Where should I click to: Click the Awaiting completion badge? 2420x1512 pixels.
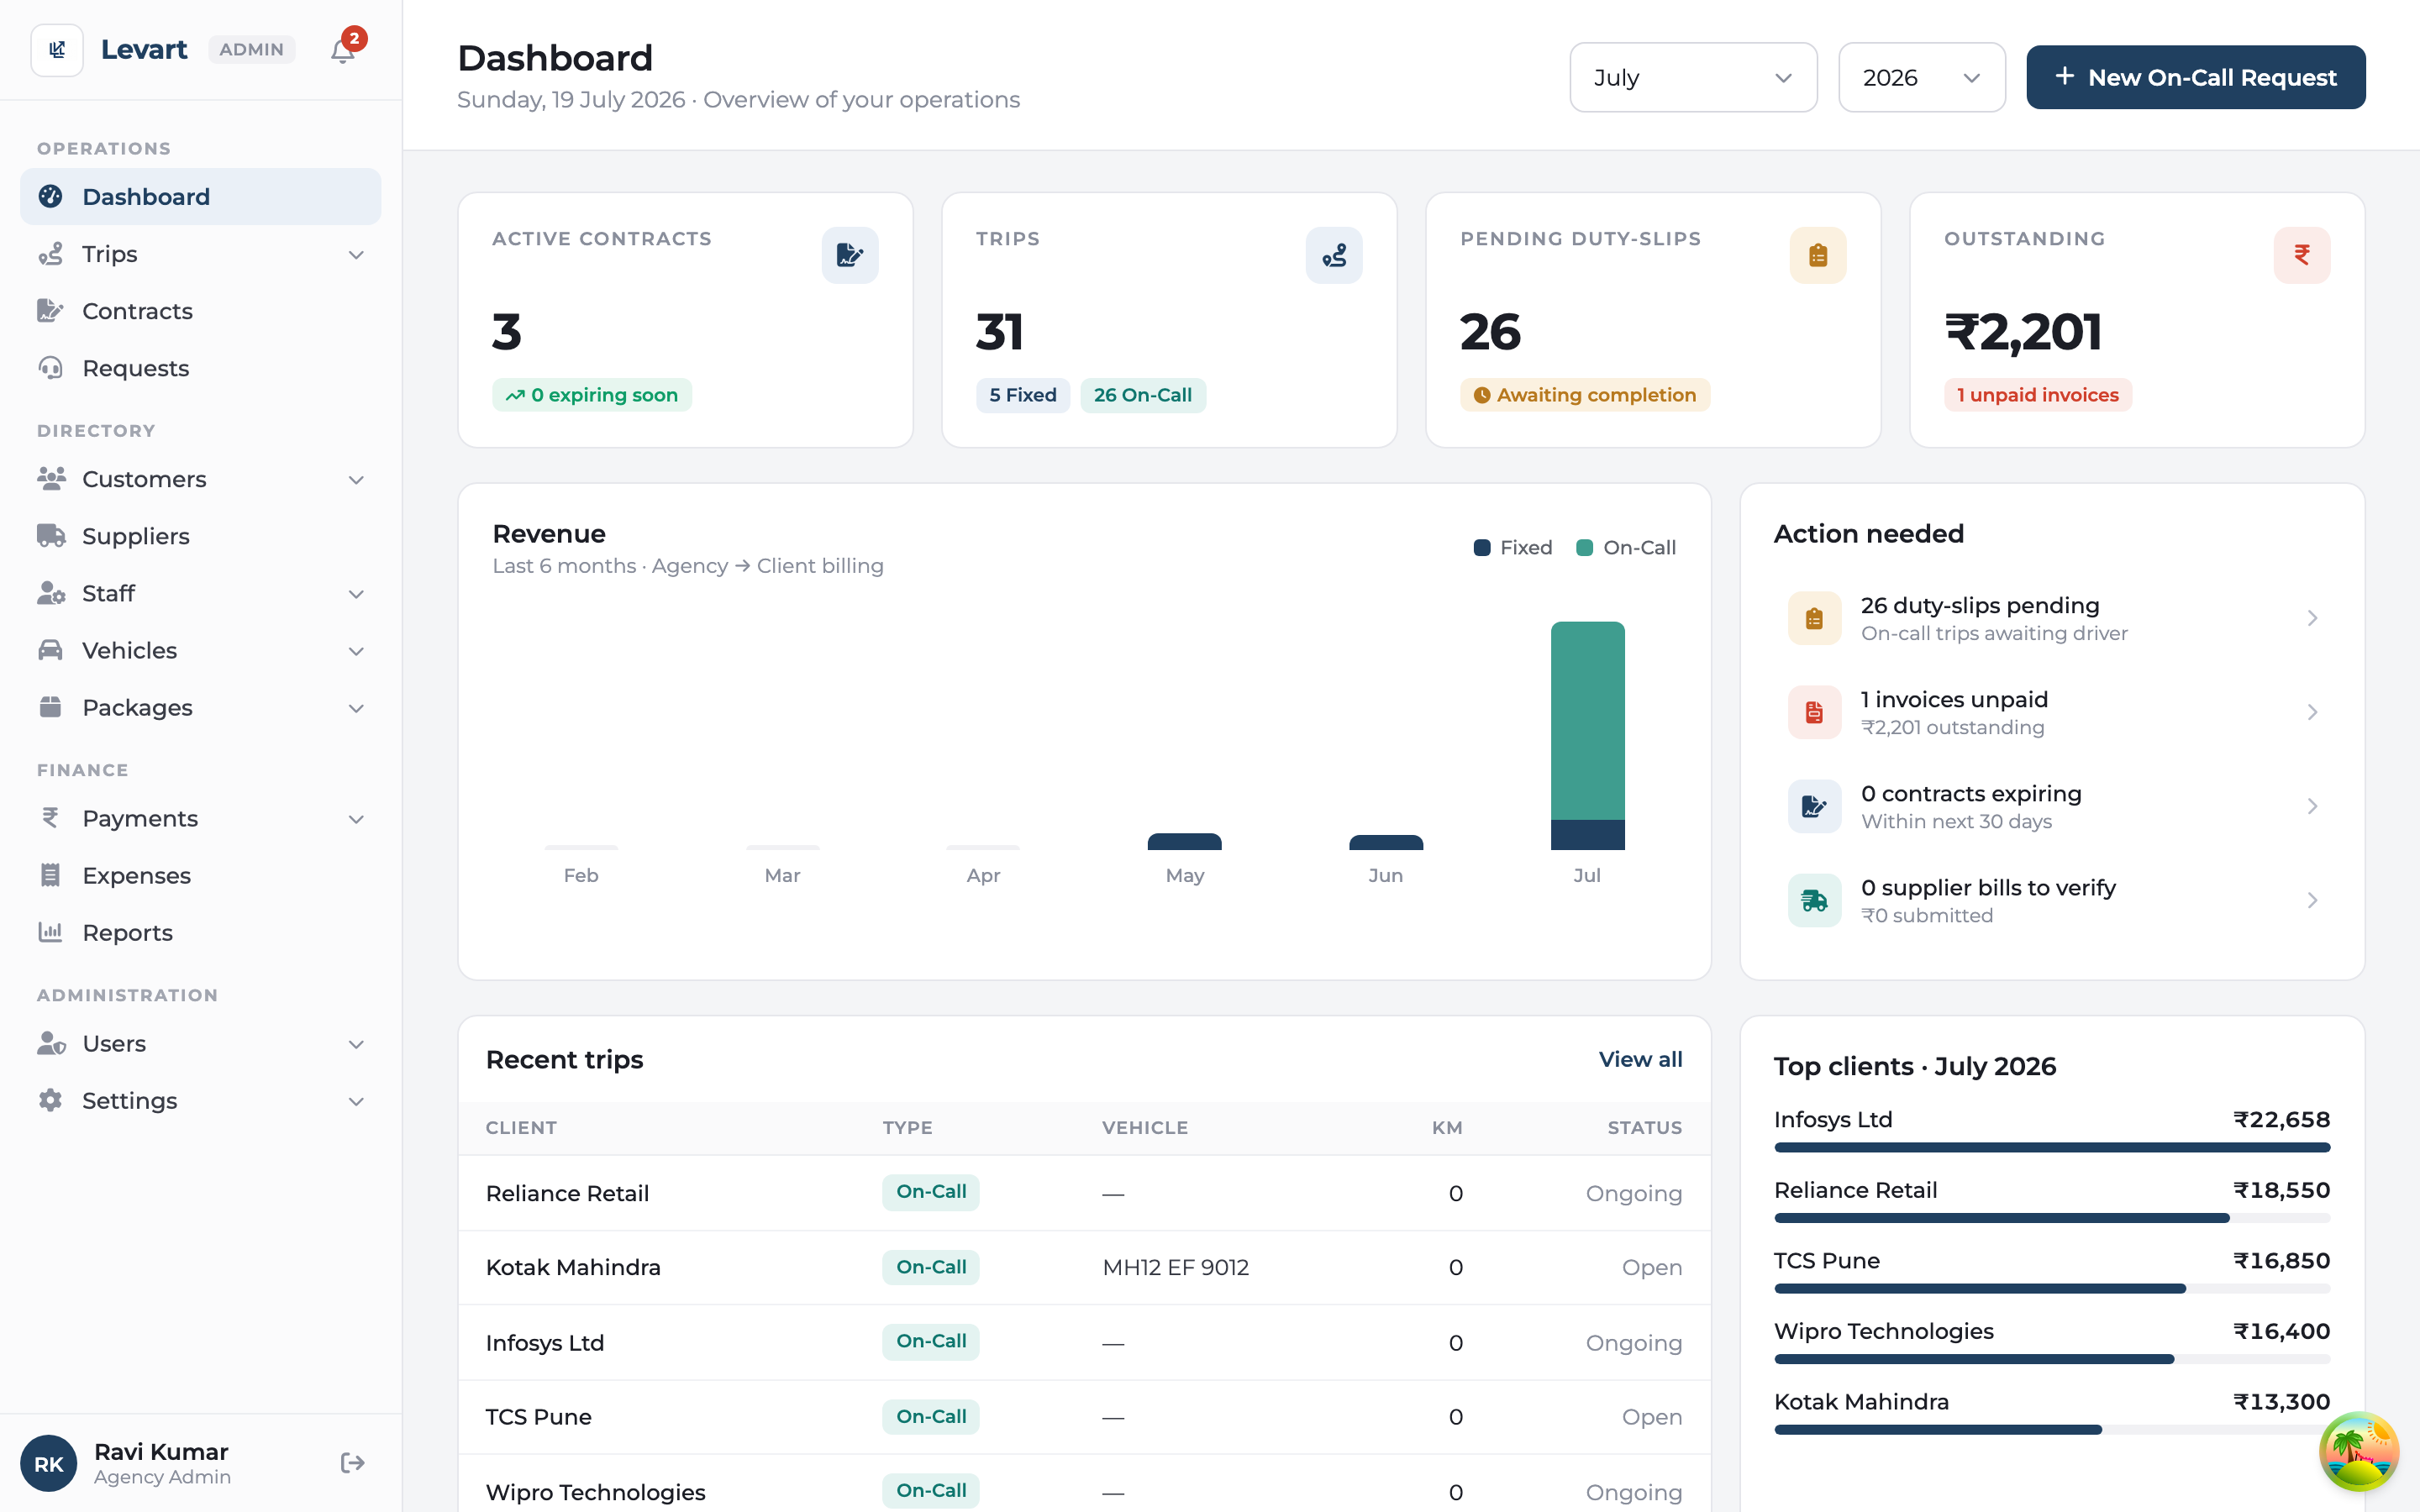(1585, 395)
